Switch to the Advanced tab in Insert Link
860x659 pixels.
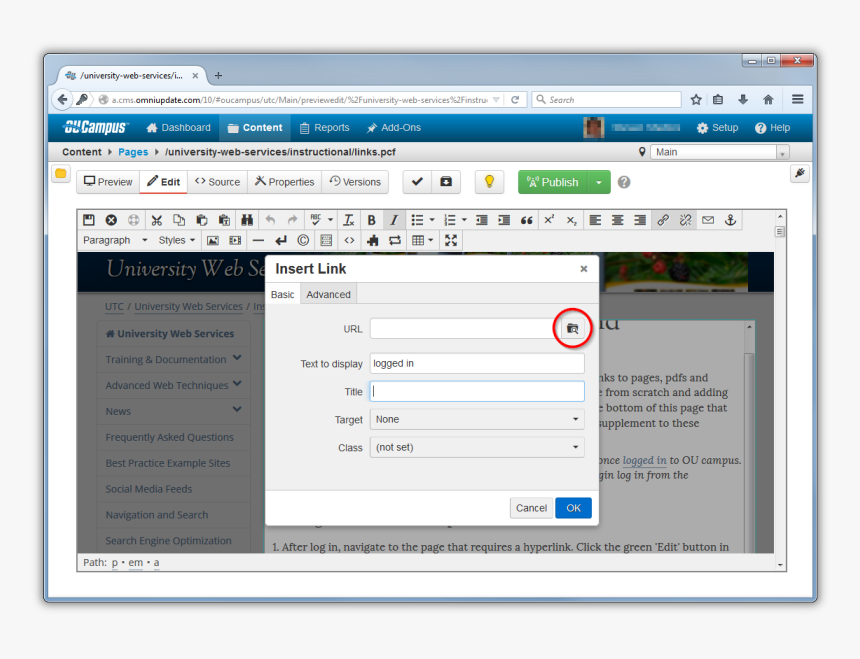coord(328,293)
